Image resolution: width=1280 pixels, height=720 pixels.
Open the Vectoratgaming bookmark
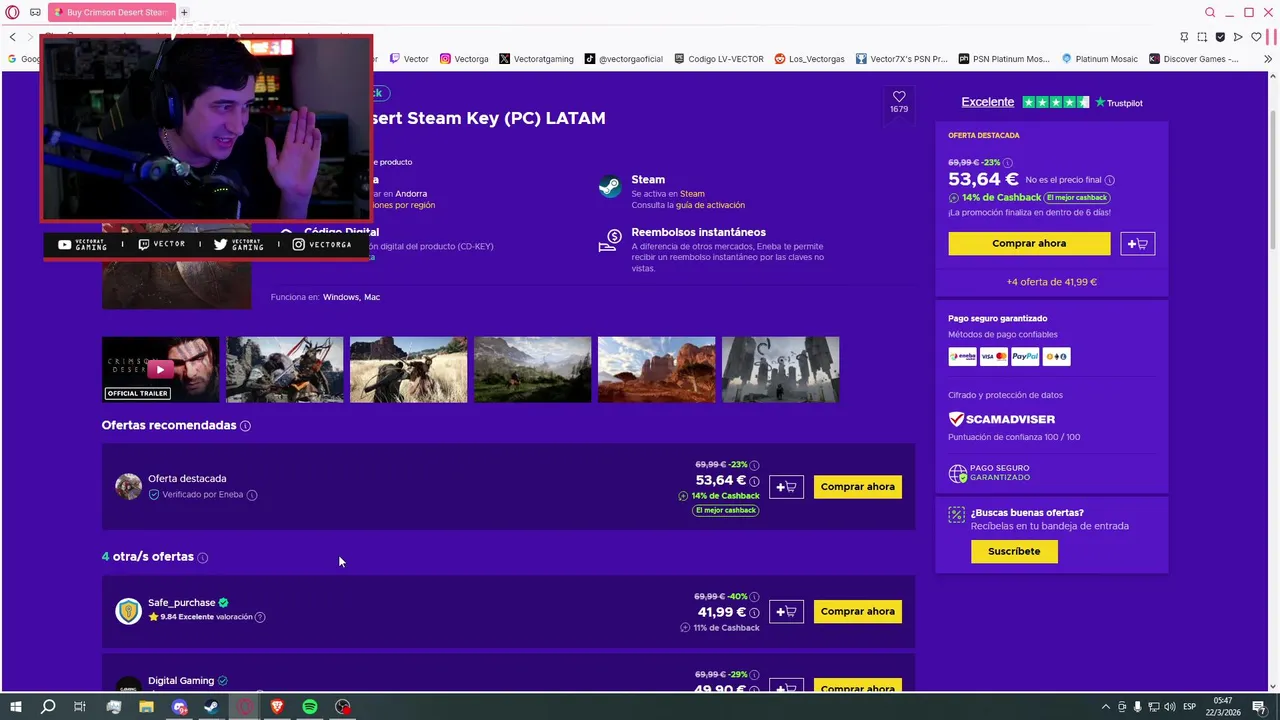(536, 59)
